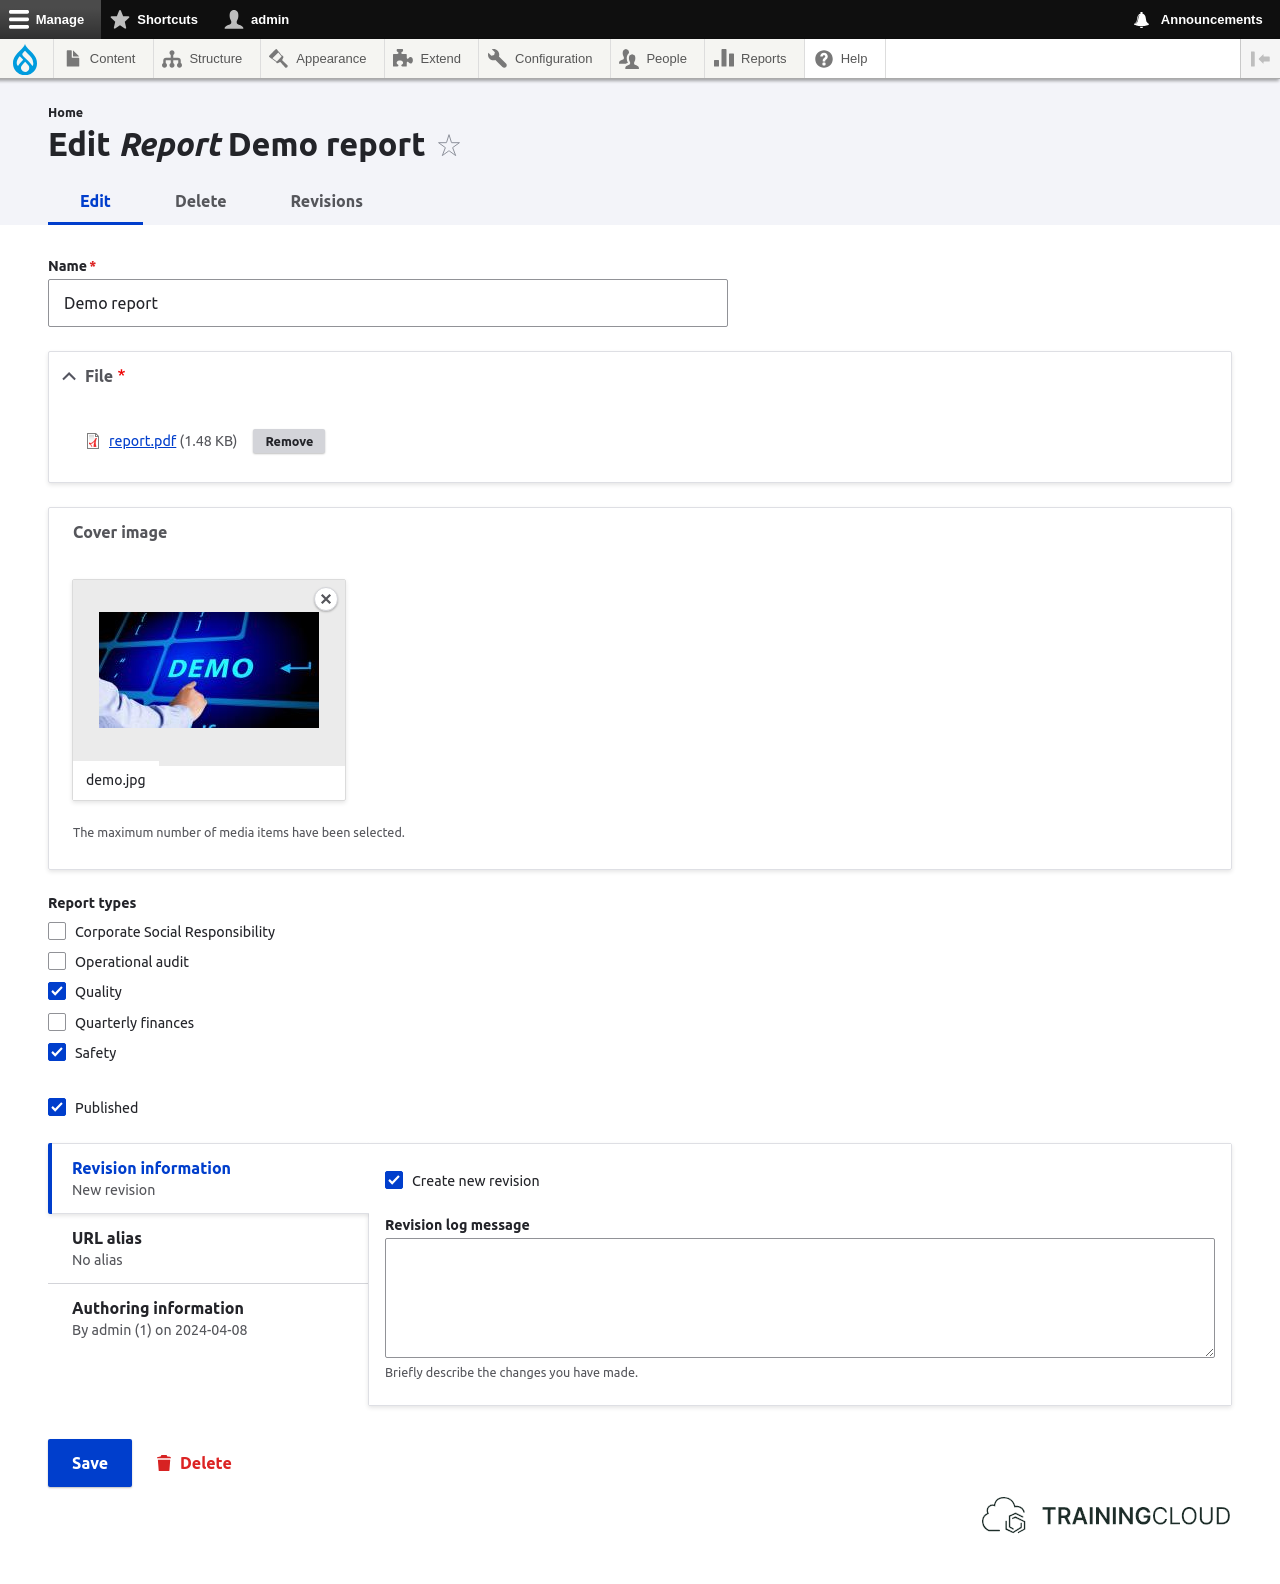Click the Drupal drop logo icon
The height and width of the screenshot is (1584, 1280).
point(25,59)
